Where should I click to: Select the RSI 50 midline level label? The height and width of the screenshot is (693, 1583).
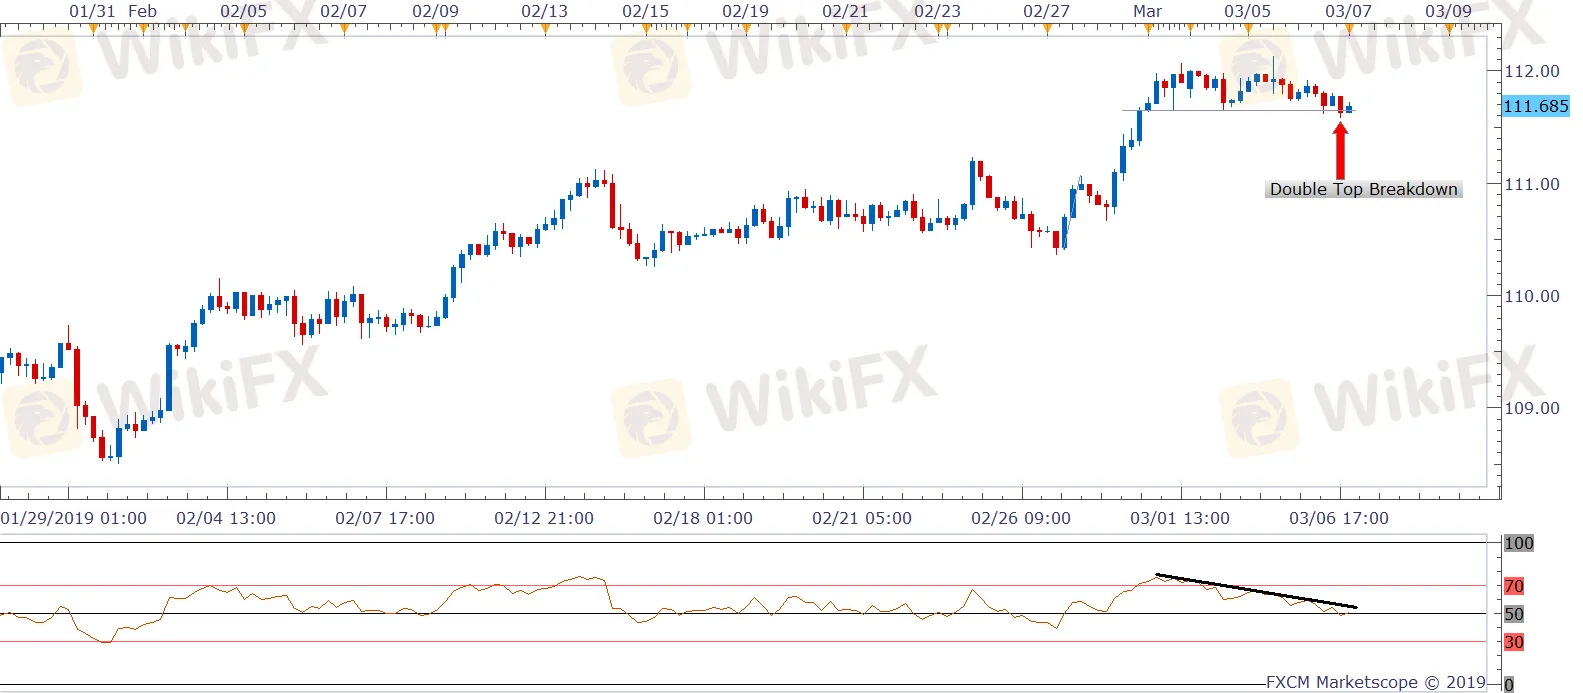click(1514, 614)
